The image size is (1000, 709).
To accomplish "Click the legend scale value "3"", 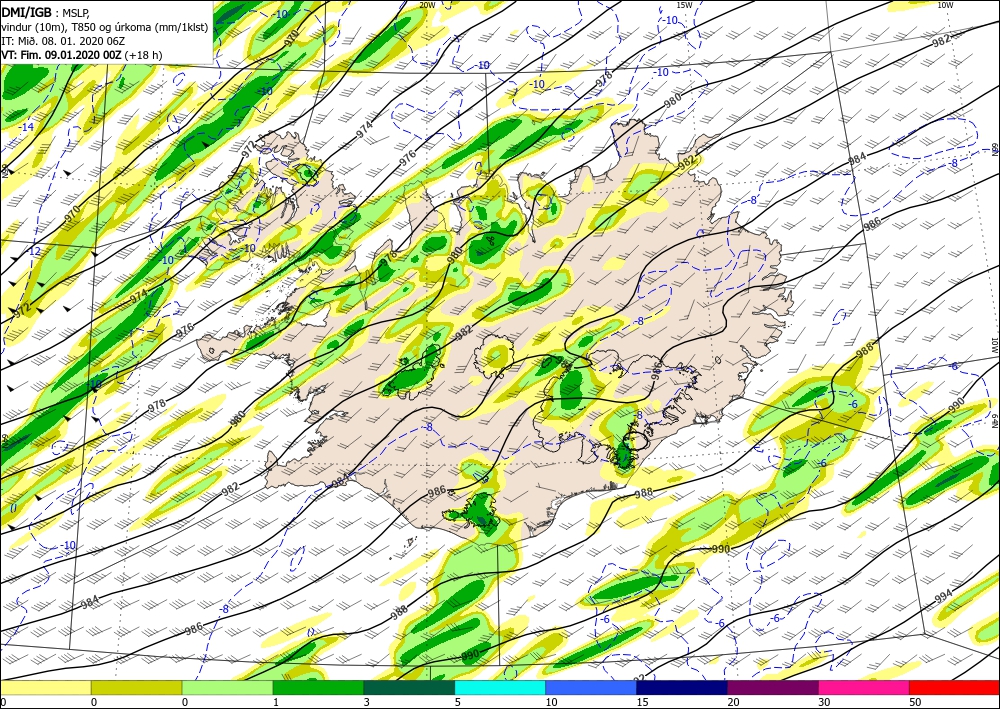I will (x=366, y=702).
